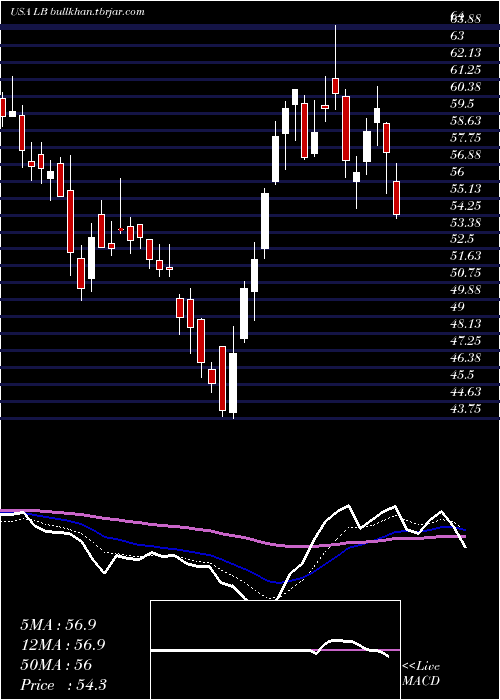The height and width of the screenshot is (700, 500).
Task: Select the 50.75 price axis label
Action: [466, 272]
